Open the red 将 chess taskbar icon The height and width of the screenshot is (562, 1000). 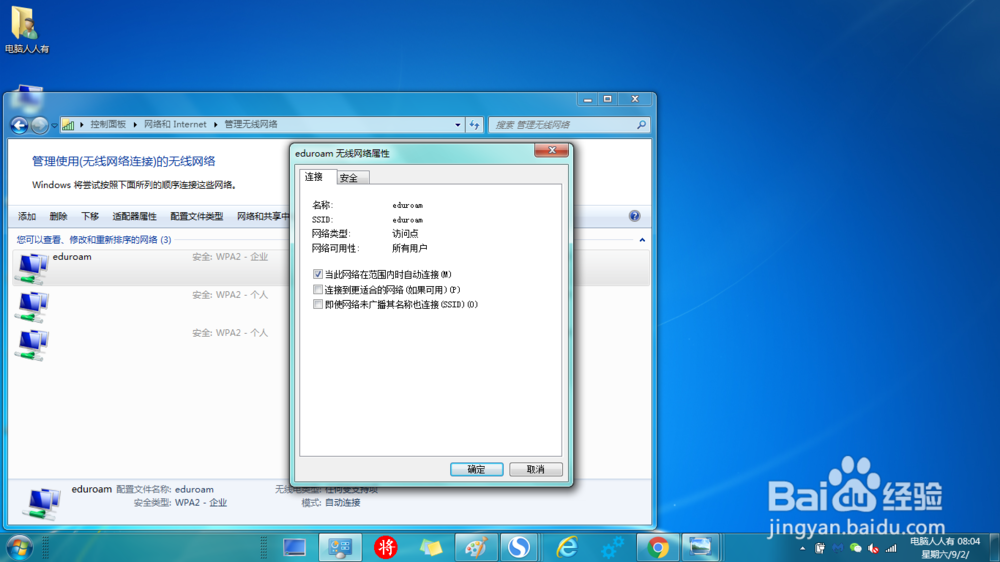click(385, 547)
